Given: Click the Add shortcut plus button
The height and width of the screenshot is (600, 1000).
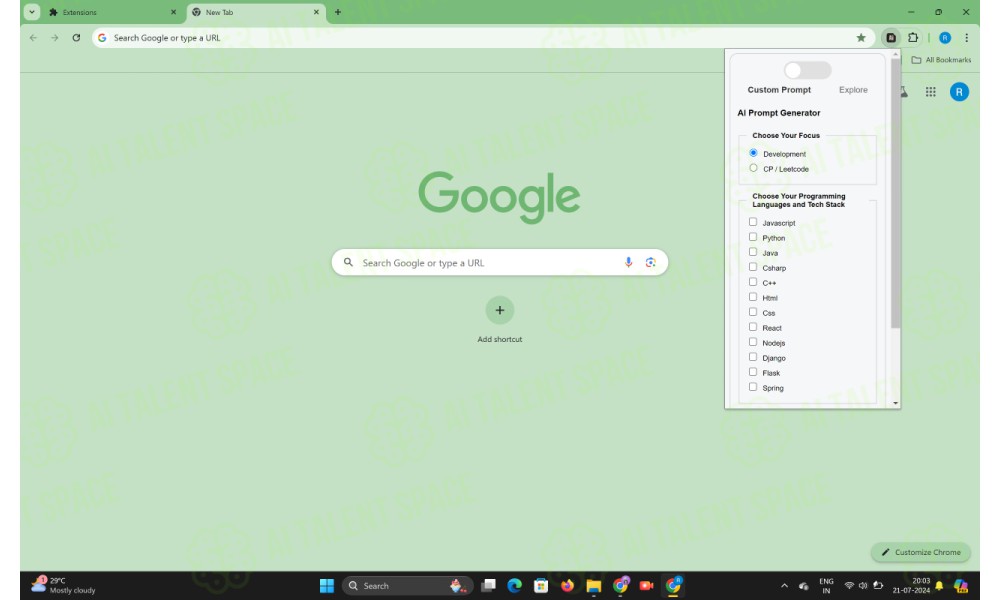Looking at the screenshot, I should click(x=500, y=310).
